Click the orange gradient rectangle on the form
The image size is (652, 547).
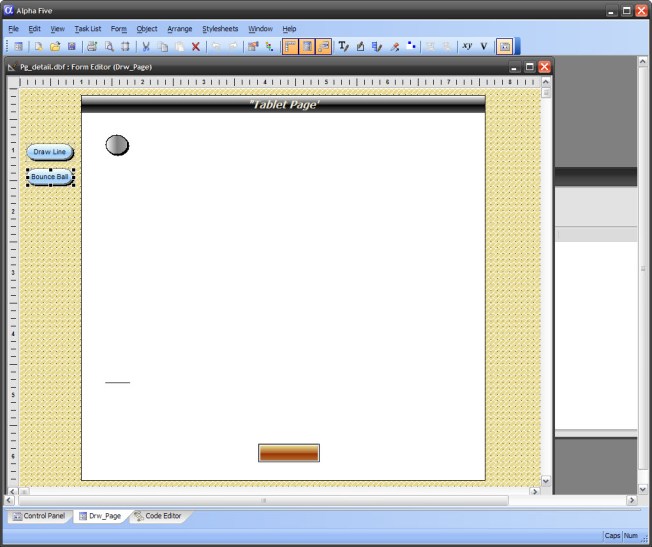click(x=289, y=453)
